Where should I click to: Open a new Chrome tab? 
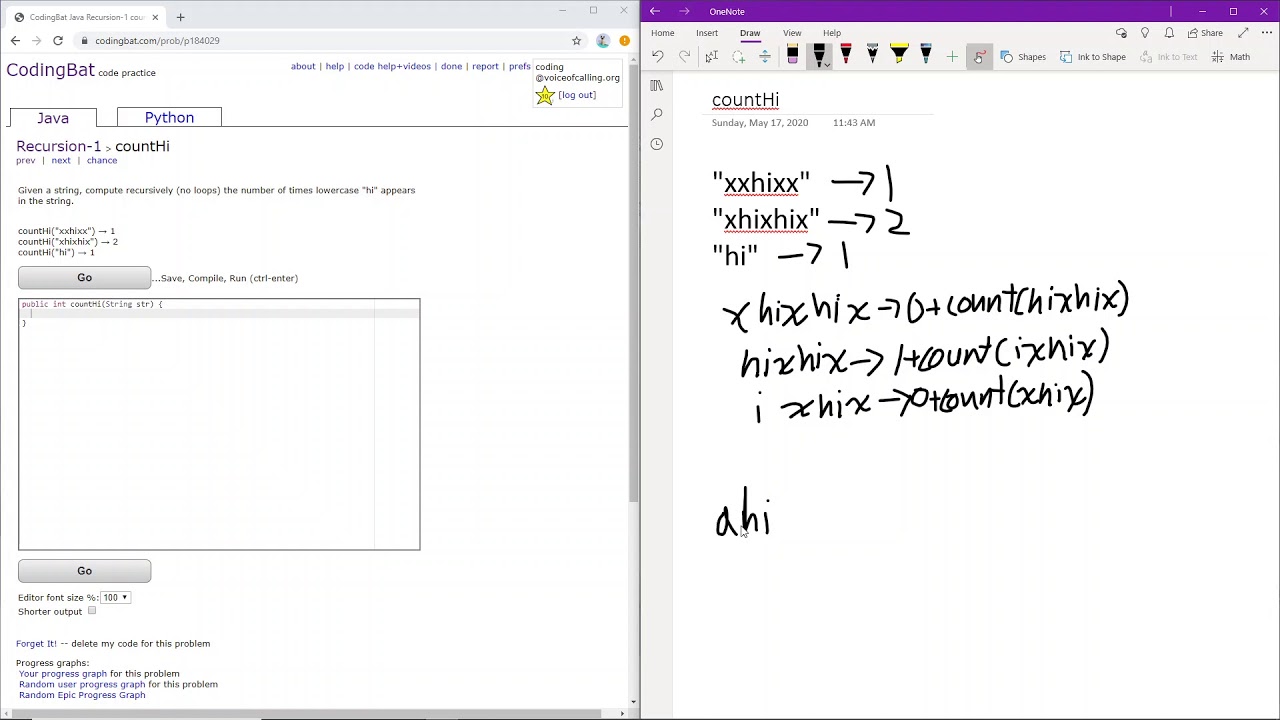pyautogui.click(x=180, y=17)
